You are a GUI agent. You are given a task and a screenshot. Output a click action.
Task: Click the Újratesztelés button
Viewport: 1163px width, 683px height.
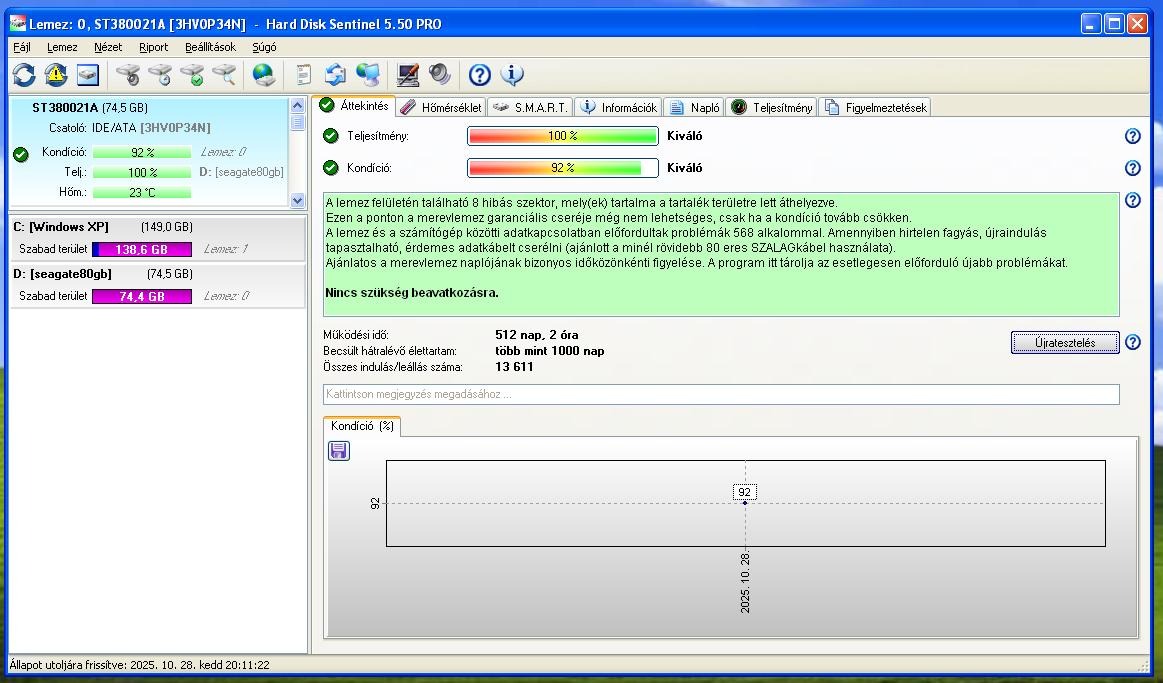pyautogui.click(x=1065, y=343)
